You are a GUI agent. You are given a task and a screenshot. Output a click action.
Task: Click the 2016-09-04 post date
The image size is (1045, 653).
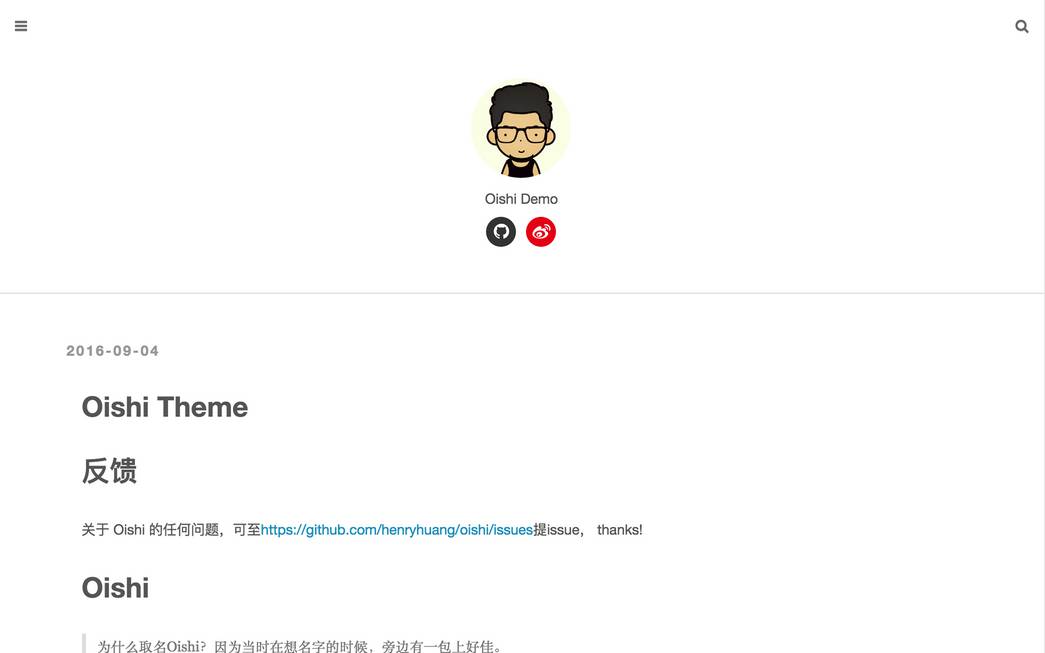tap(113, 351)
